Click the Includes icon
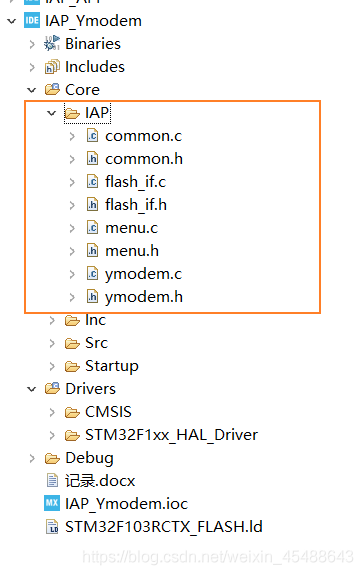363x575 pixels. tap(52, 67)
